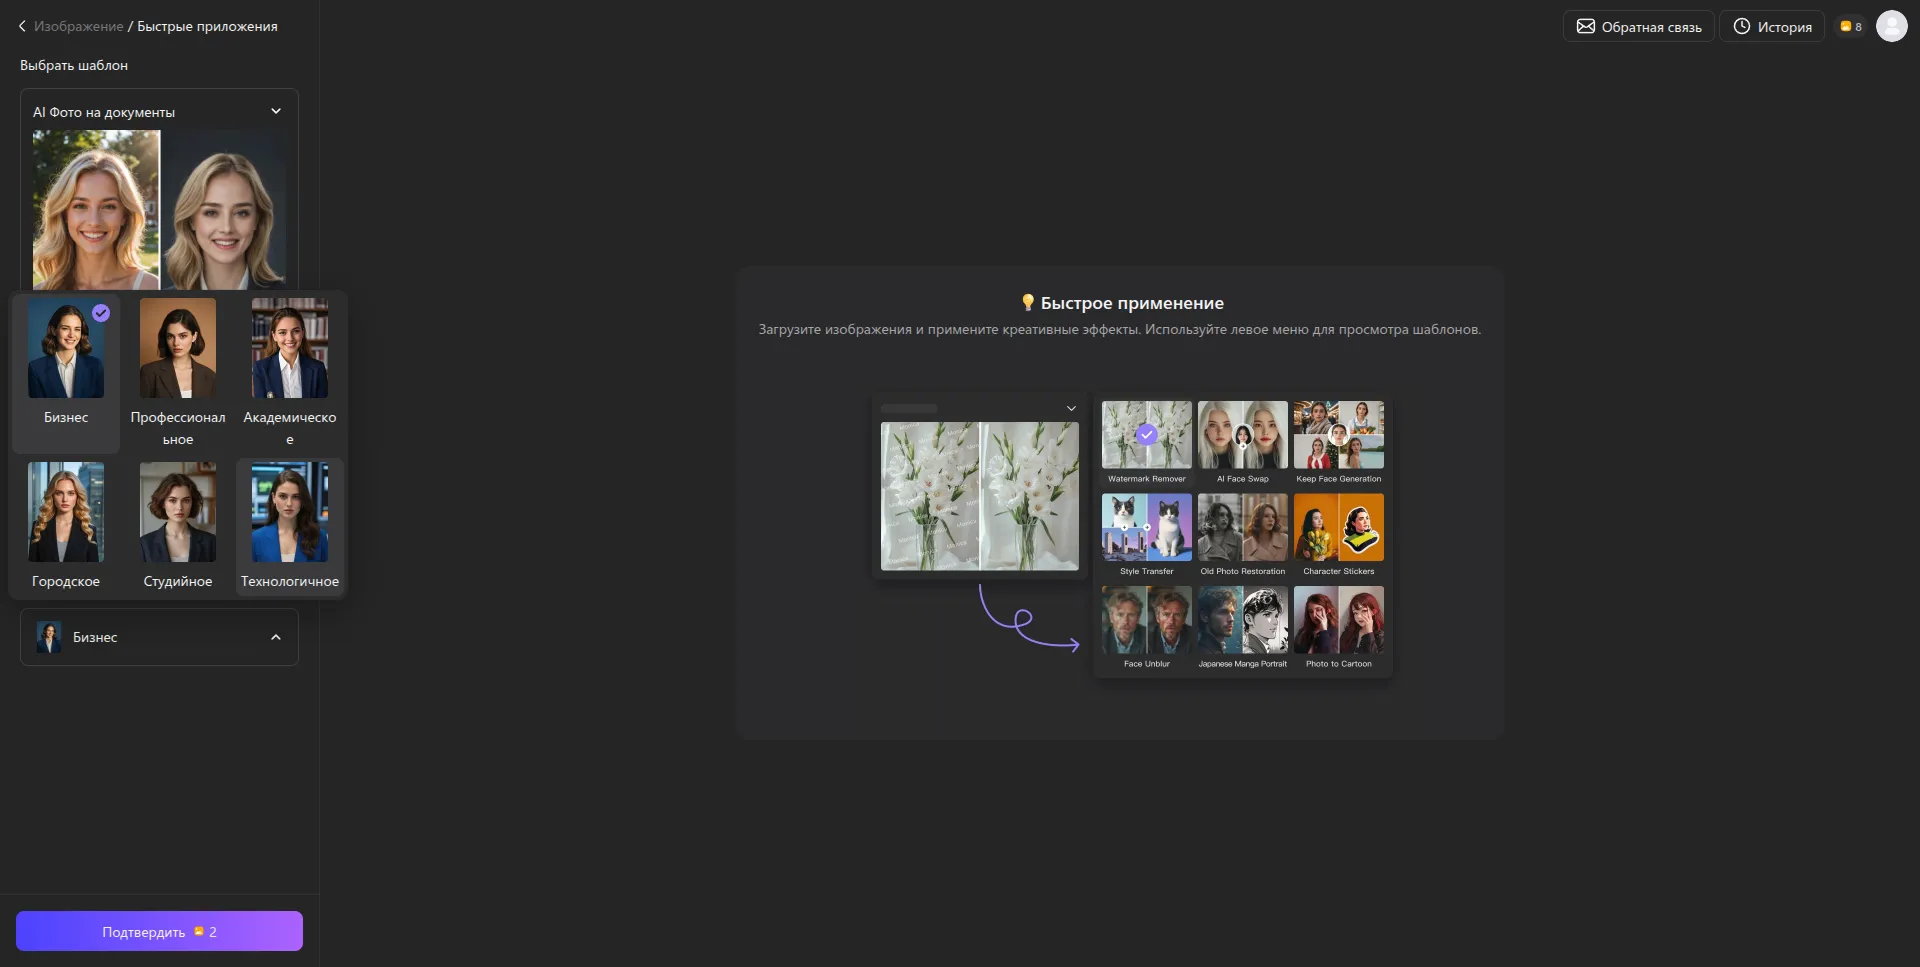1920x967 pixels.
Task: Click the Быстрые приложения breadcrumb item
Action: click(207, 27)
